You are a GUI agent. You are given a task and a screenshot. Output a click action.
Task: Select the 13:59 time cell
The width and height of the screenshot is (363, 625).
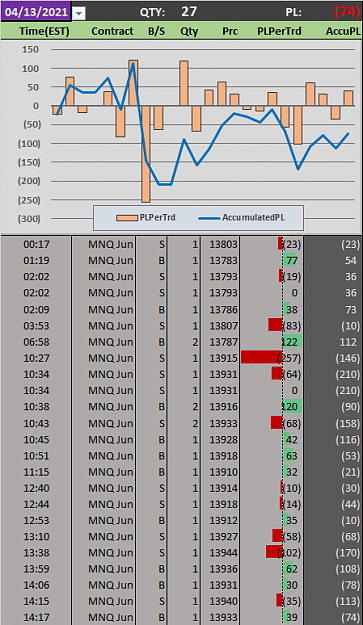point(36,569)
